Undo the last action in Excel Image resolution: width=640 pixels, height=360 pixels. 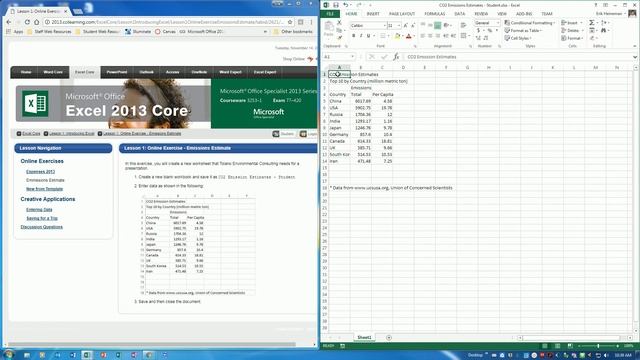346,5
